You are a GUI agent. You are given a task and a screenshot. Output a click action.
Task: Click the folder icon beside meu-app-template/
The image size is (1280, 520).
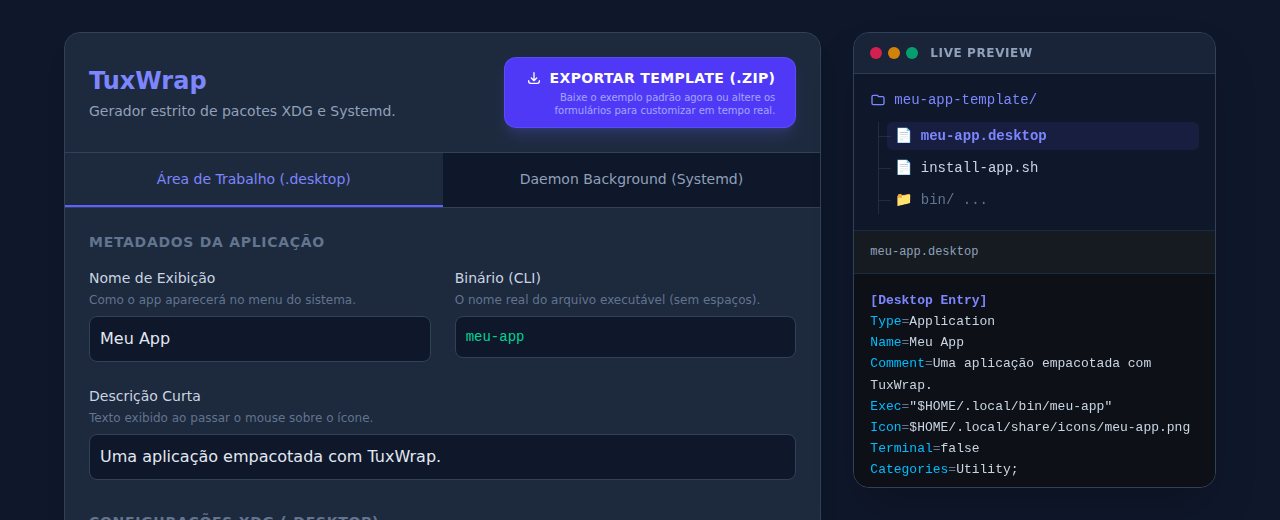(x=878, y=100)
